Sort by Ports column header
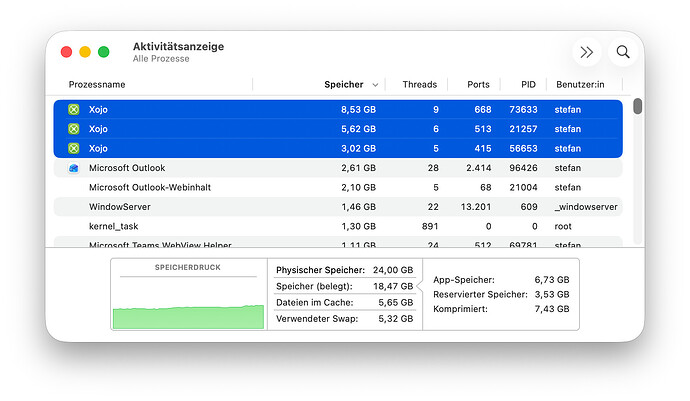 pos(478,85)
